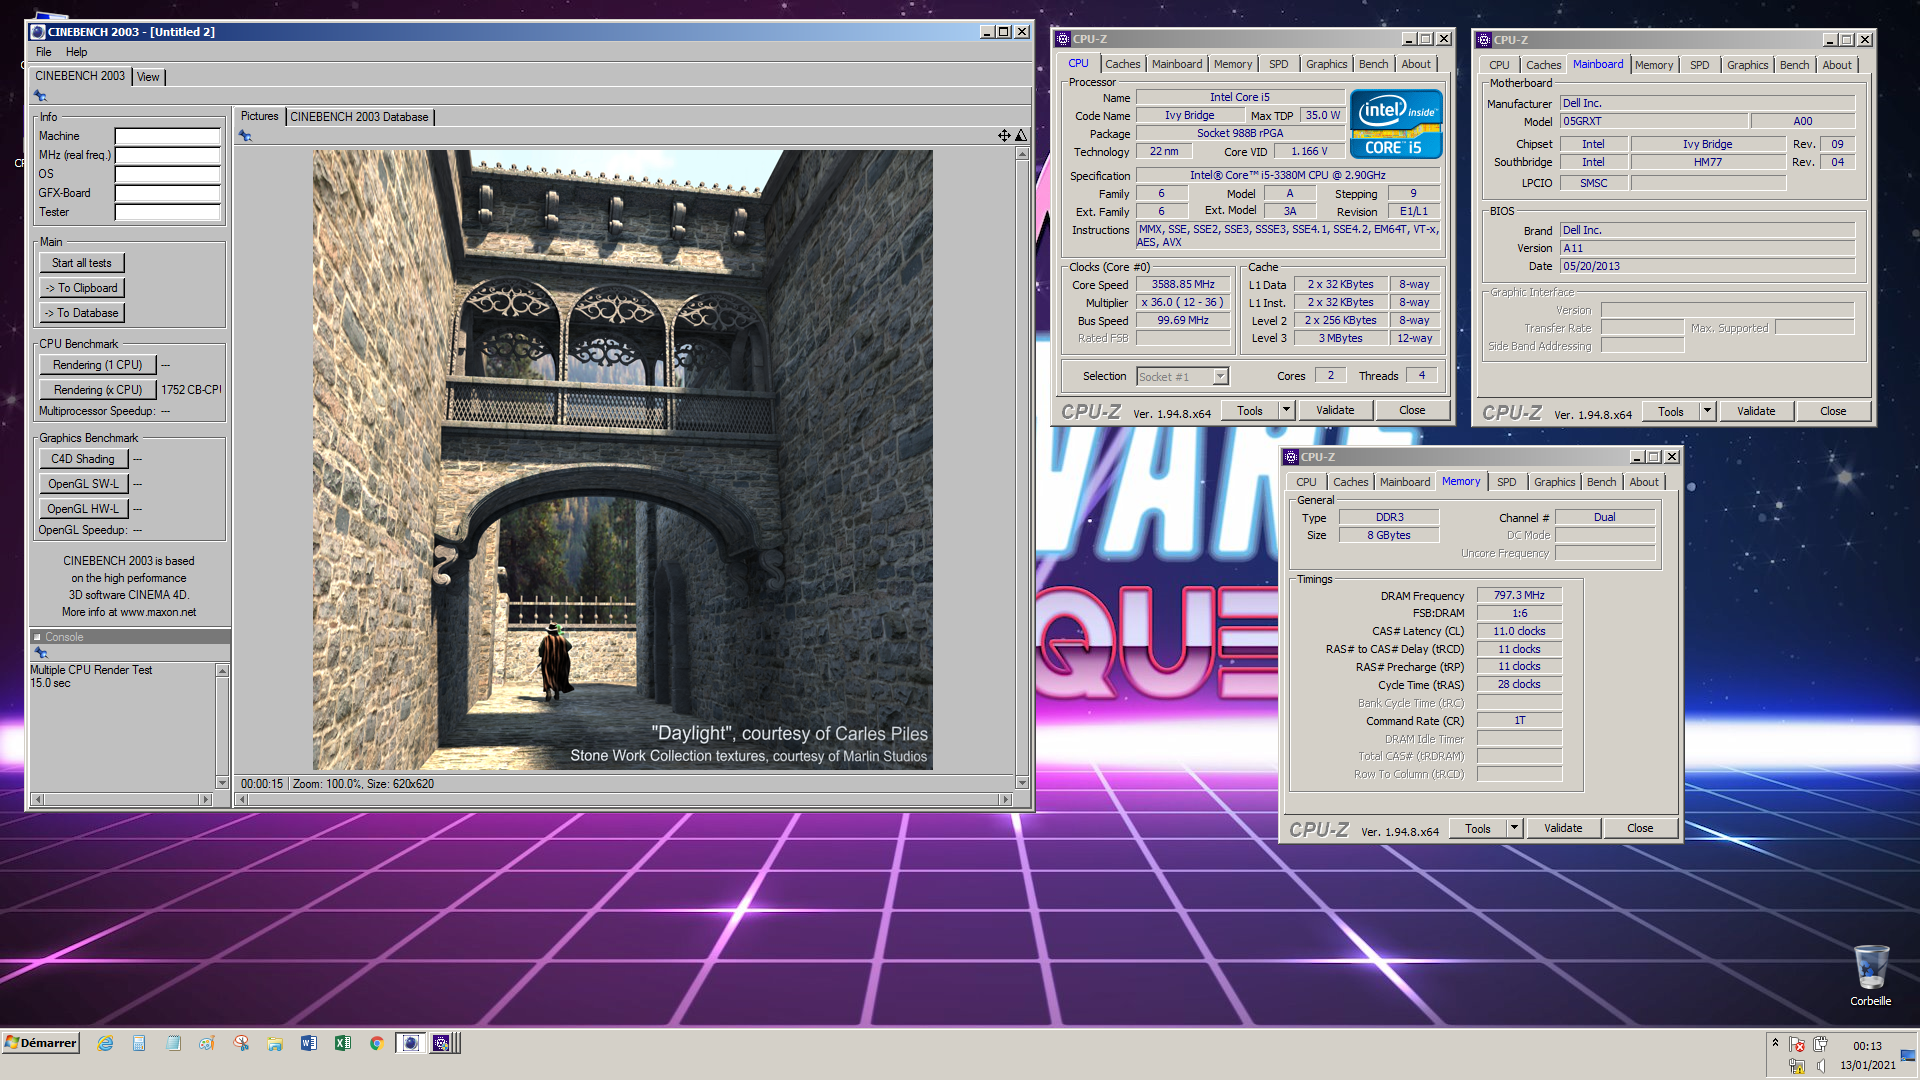Show hidden tray icons chevron
Viewport: 1920px width, 1080px height.
(1775, 1042)
